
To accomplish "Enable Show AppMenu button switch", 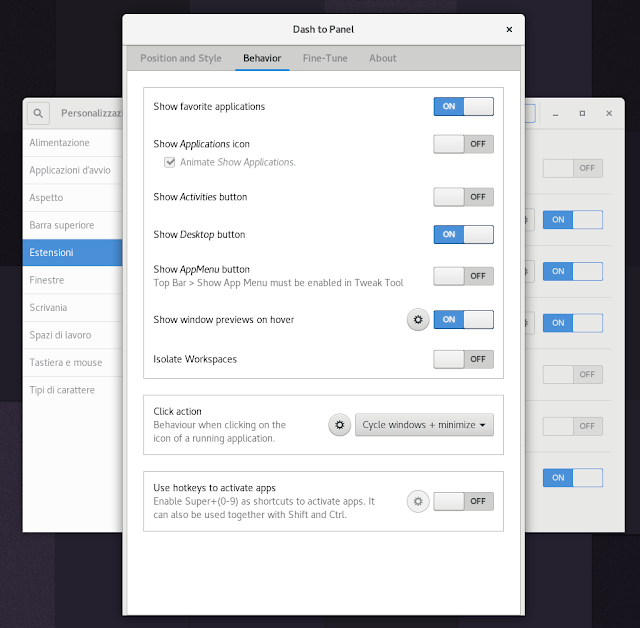I will point(464,276).
